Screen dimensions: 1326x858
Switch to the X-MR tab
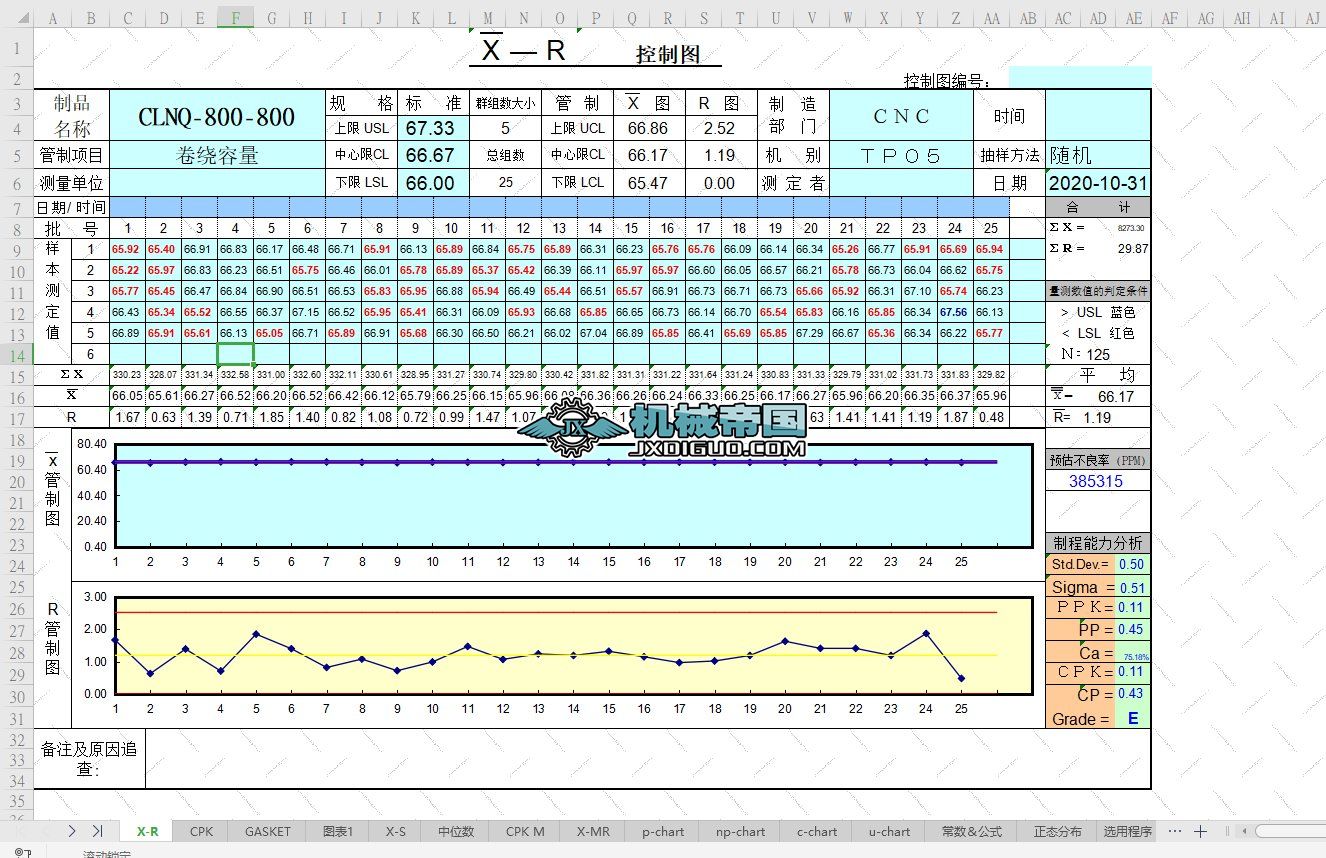pos(591,831)
